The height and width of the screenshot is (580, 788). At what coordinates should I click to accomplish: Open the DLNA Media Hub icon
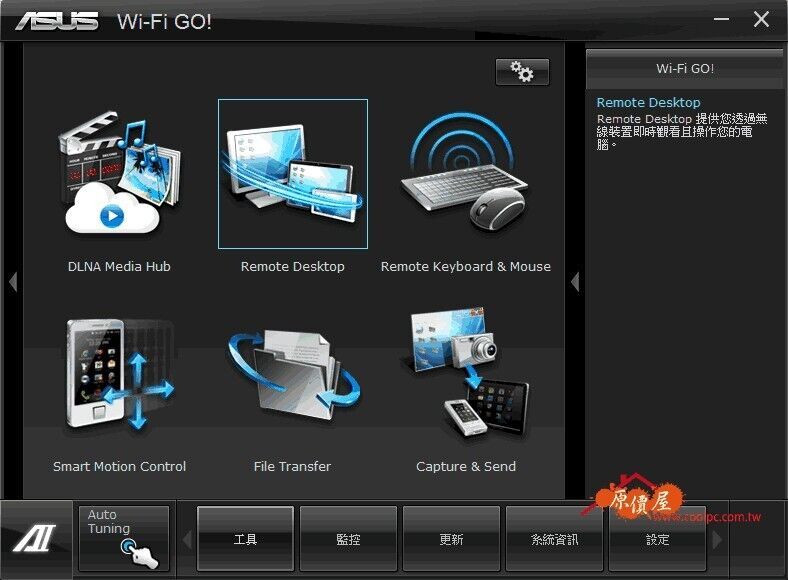click(119, 173)
